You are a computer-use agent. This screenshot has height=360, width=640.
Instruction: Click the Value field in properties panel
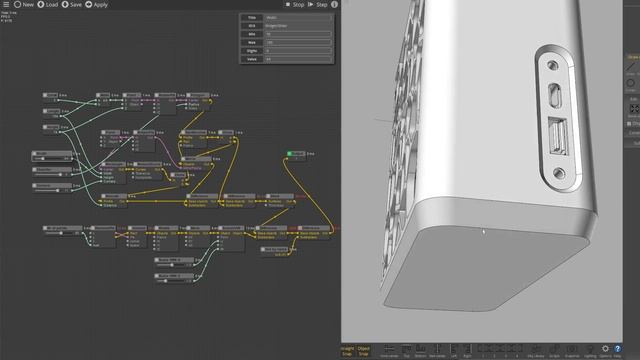pos(298,59)
